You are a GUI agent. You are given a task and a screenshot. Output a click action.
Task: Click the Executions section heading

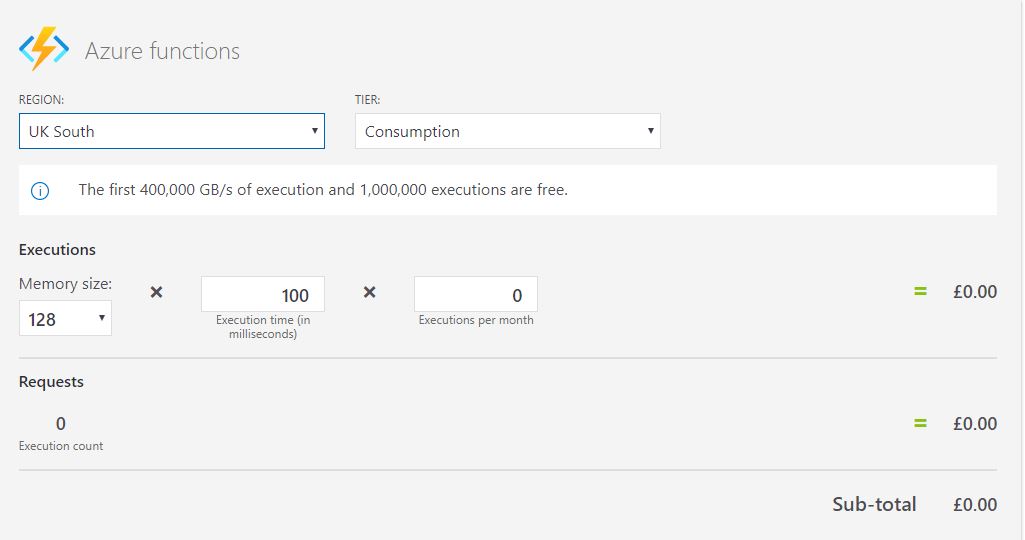(x=57, y=250)
